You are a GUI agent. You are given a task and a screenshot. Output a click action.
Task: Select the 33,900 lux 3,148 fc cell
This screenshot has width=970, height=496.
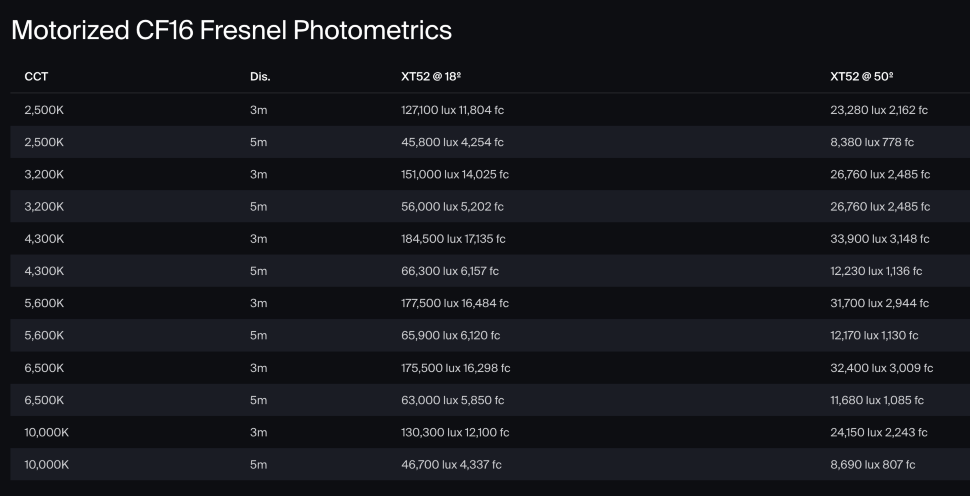click(x=880, y=239)
